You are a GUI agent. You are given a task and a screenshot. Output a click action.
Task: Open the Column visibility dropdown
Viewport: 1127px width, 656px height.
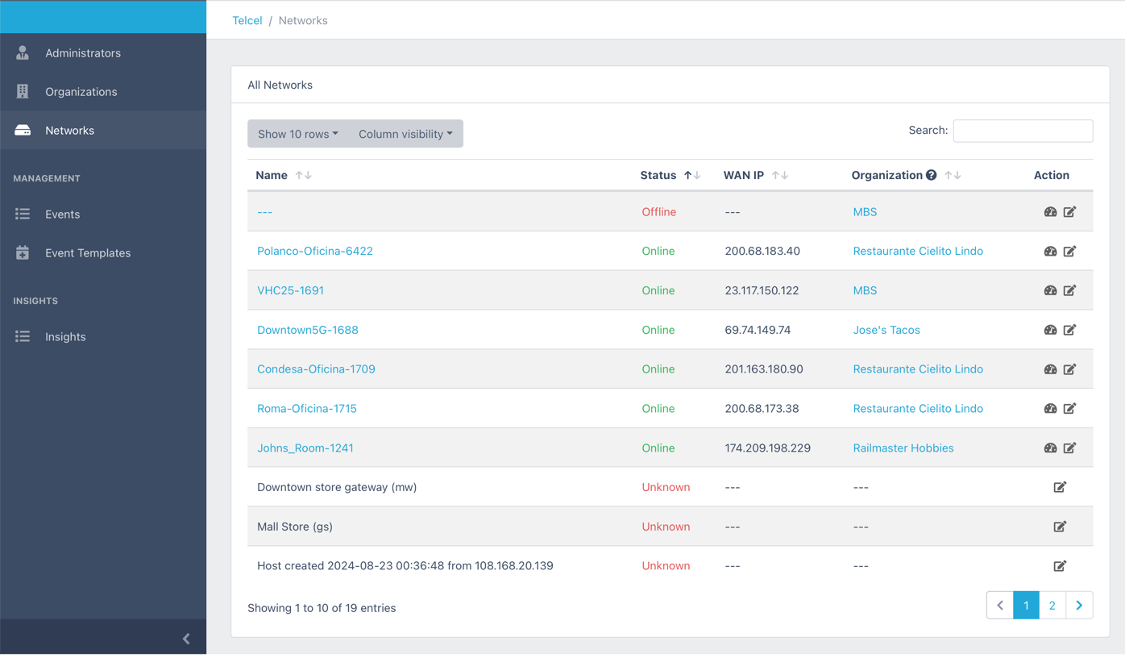coord(405,134)
